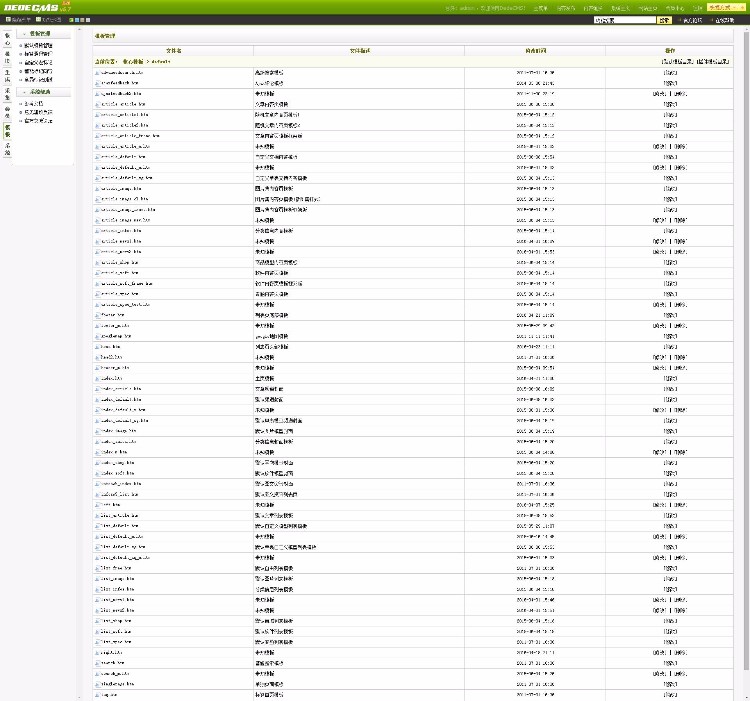
Task: Click the file icon of index.htm row
Action: coord(97,378)
